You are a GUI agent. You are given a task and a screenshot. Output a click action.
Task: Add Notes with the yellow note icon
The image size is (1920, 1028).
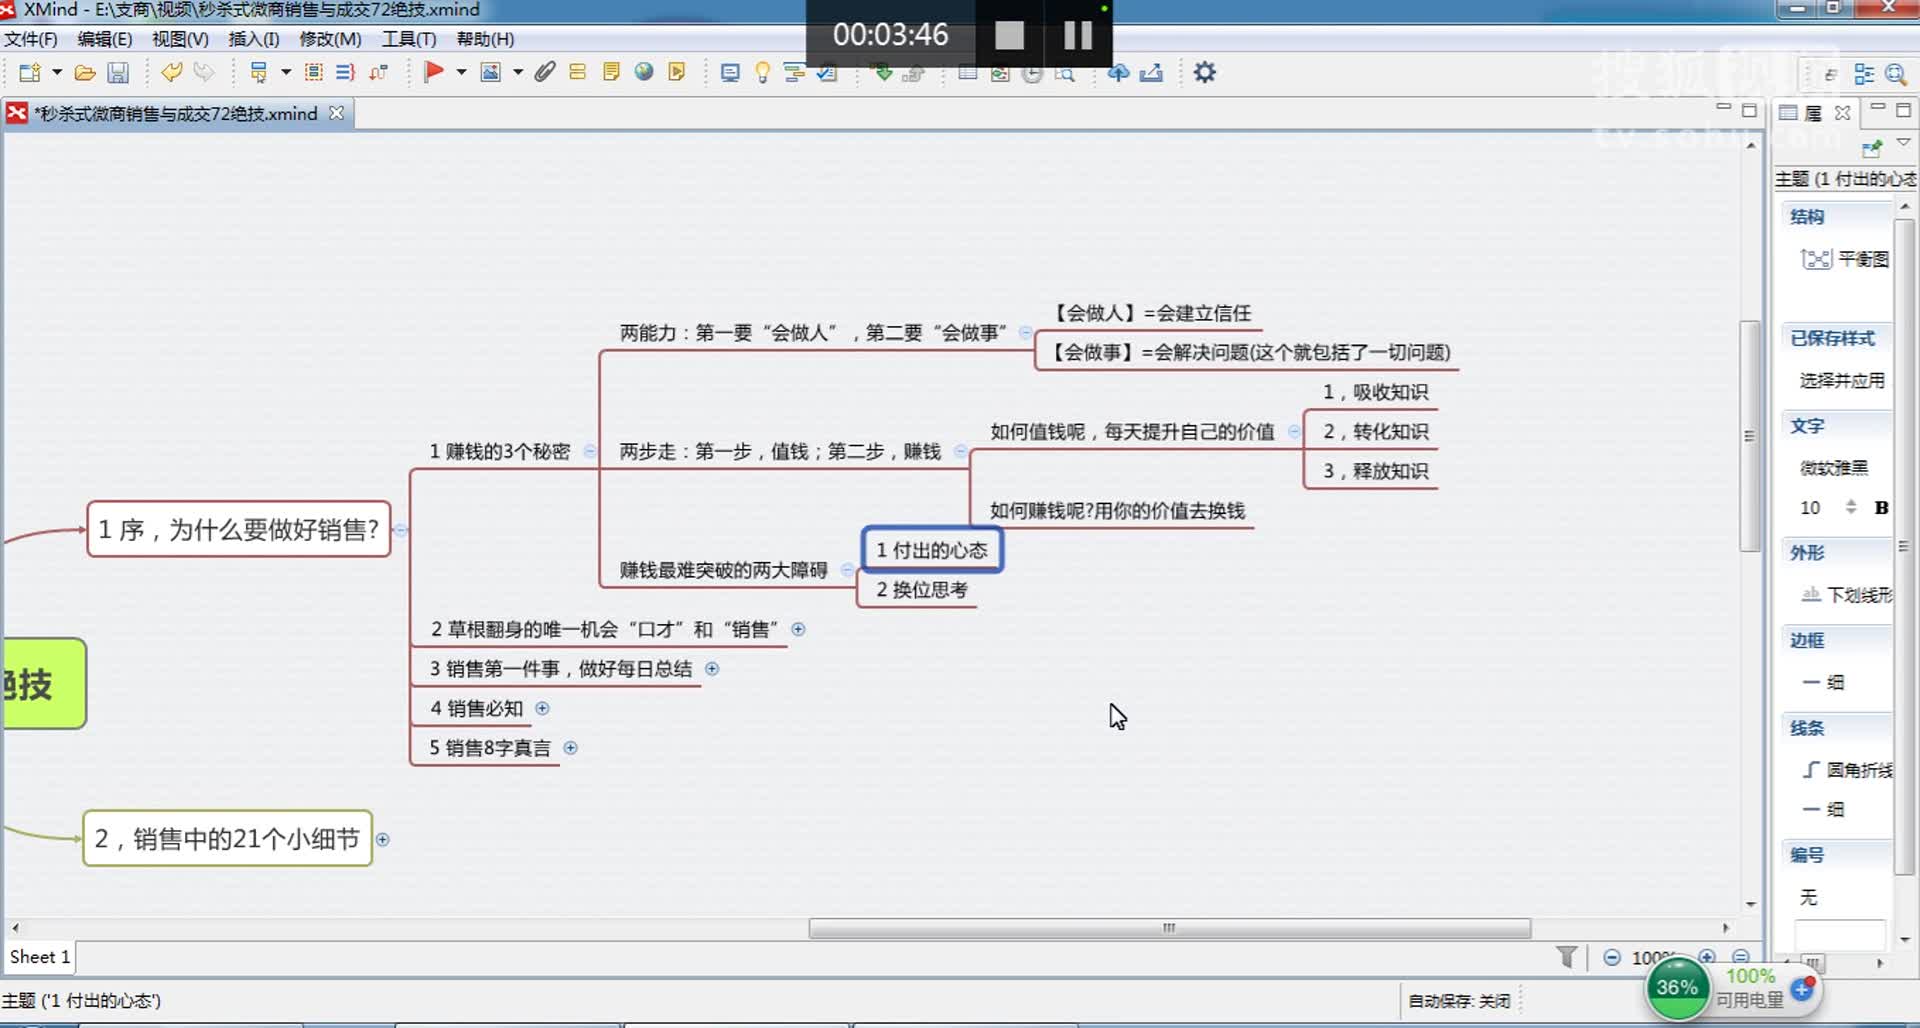point(611,72)
